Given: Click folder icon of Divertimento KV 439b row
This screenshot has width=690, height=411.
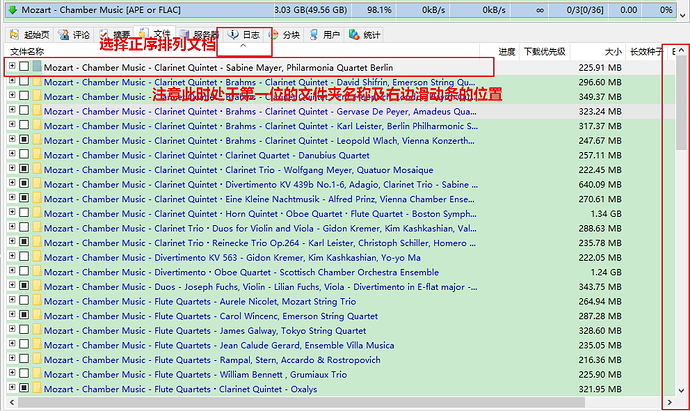Looking at the screenshot, I should (37, 184).
